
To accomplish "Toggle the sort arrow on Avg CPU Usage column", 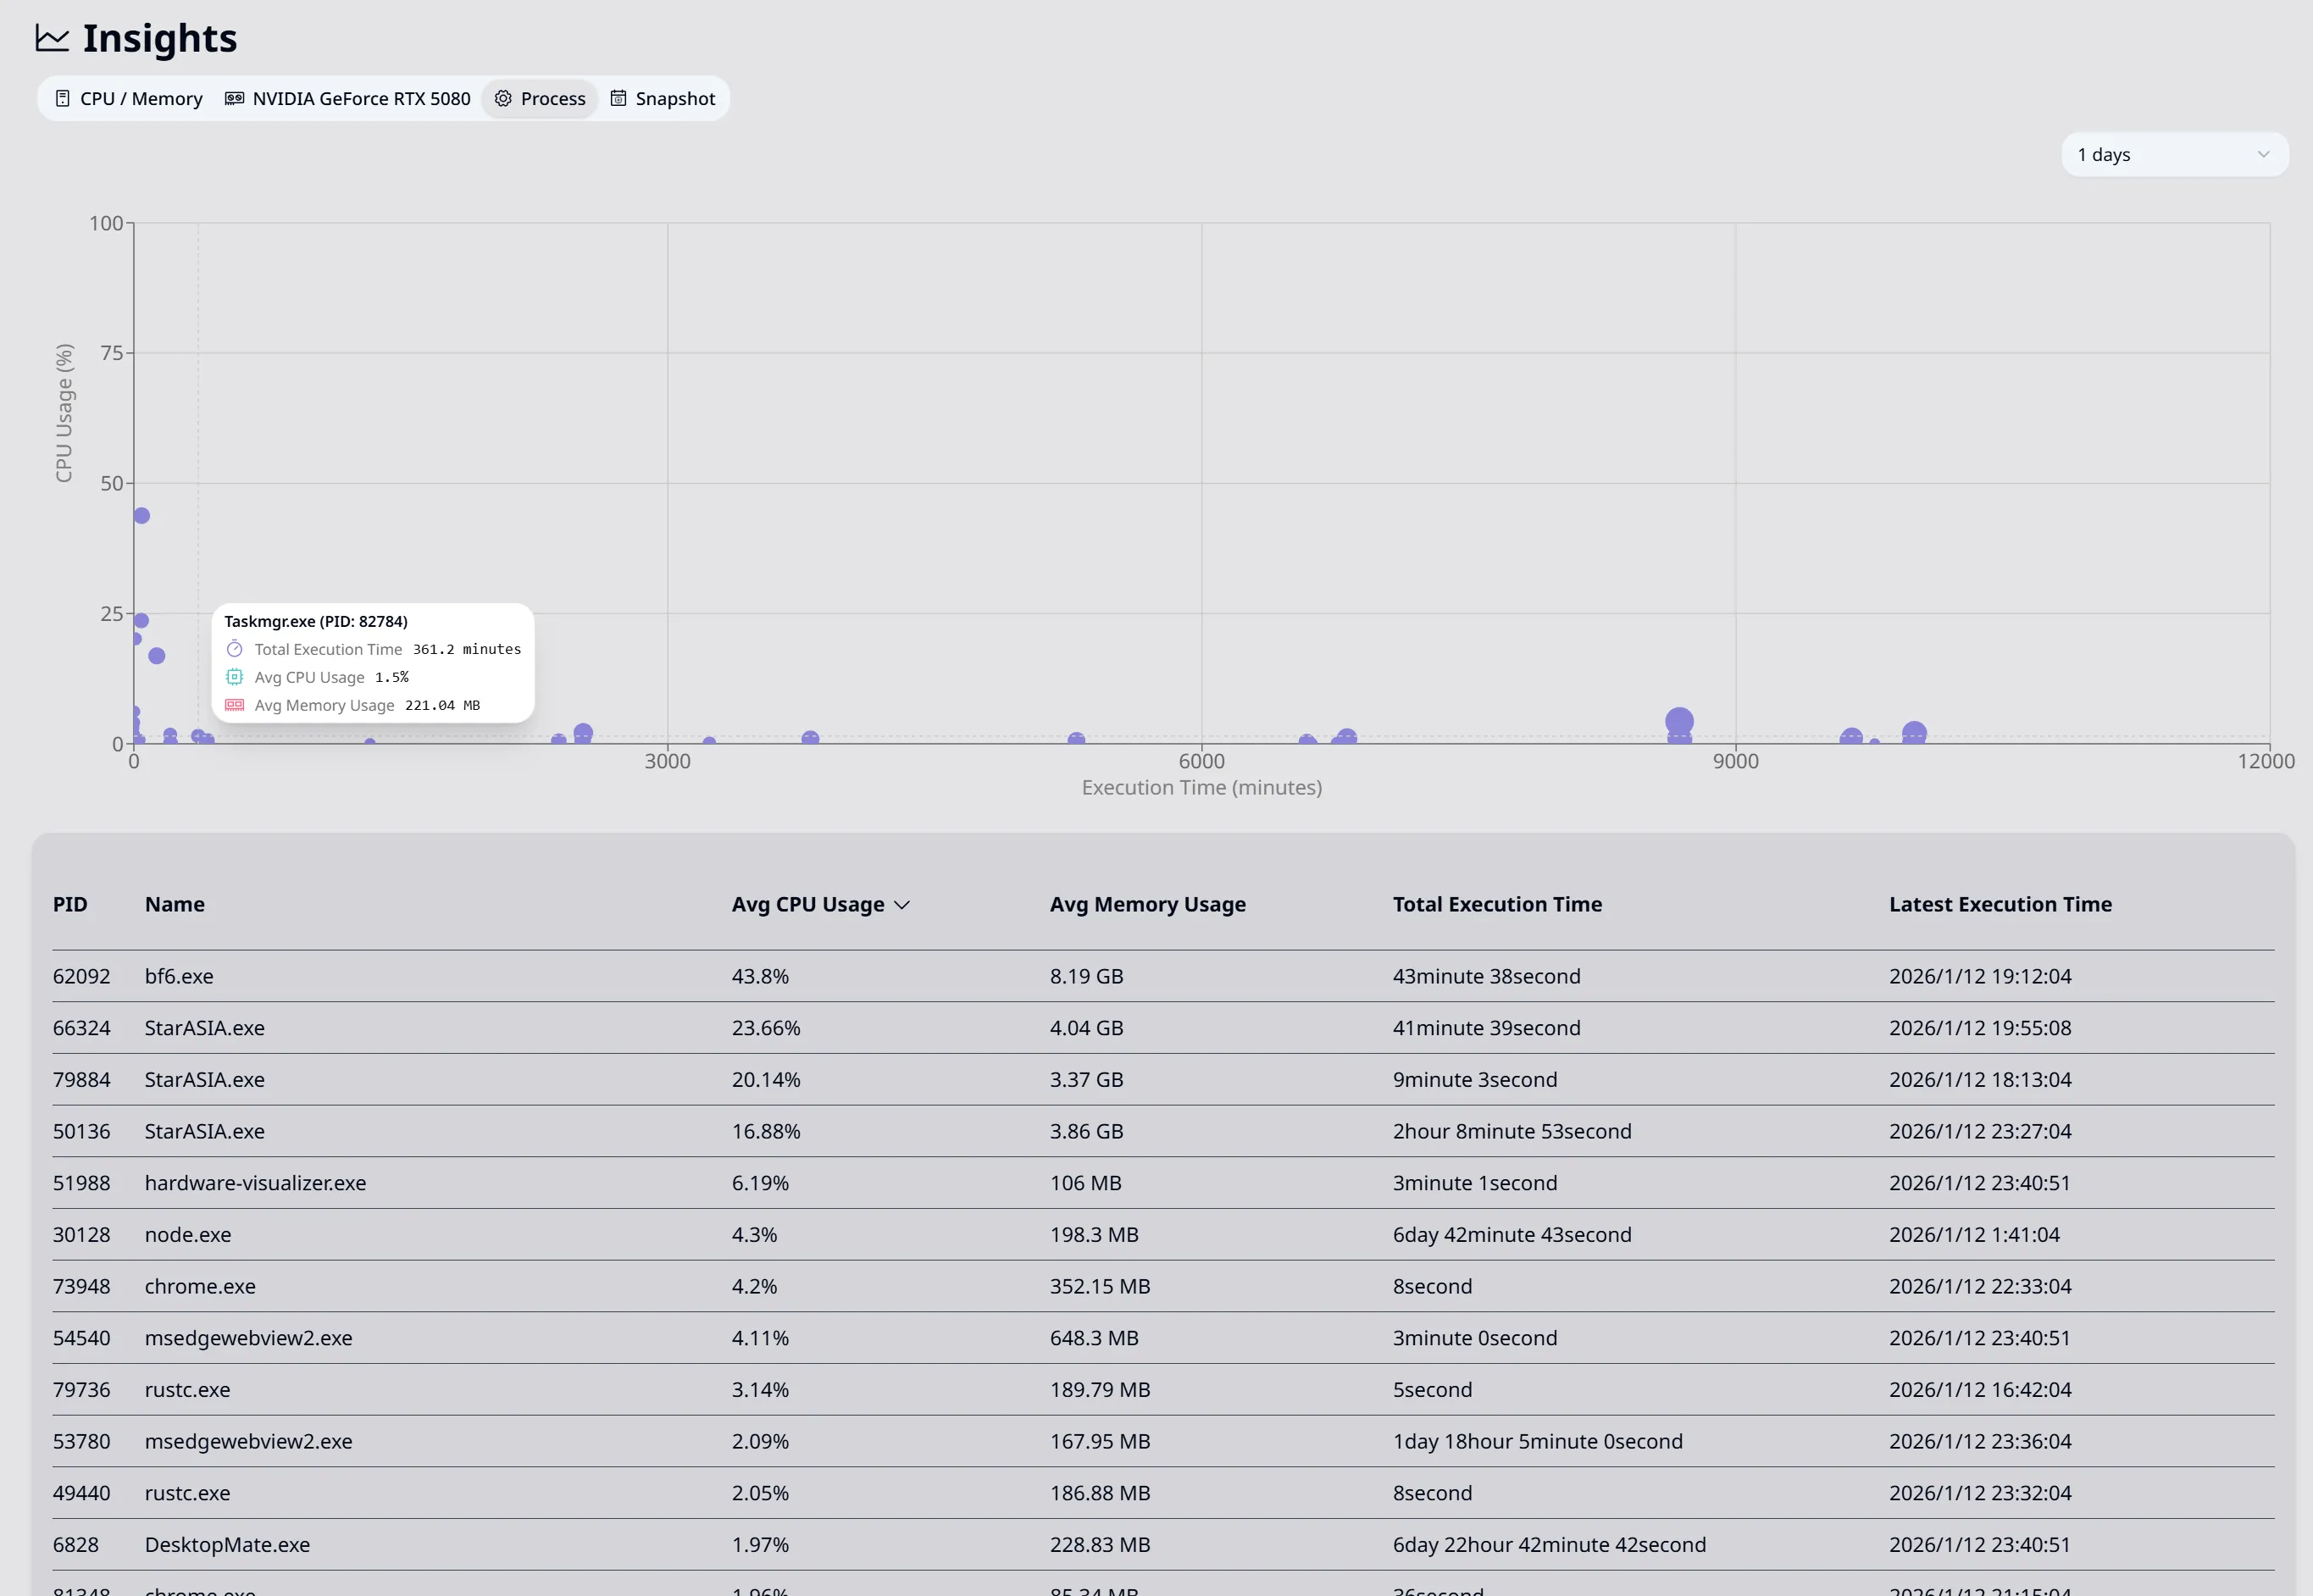I will [x=904, y=904].
